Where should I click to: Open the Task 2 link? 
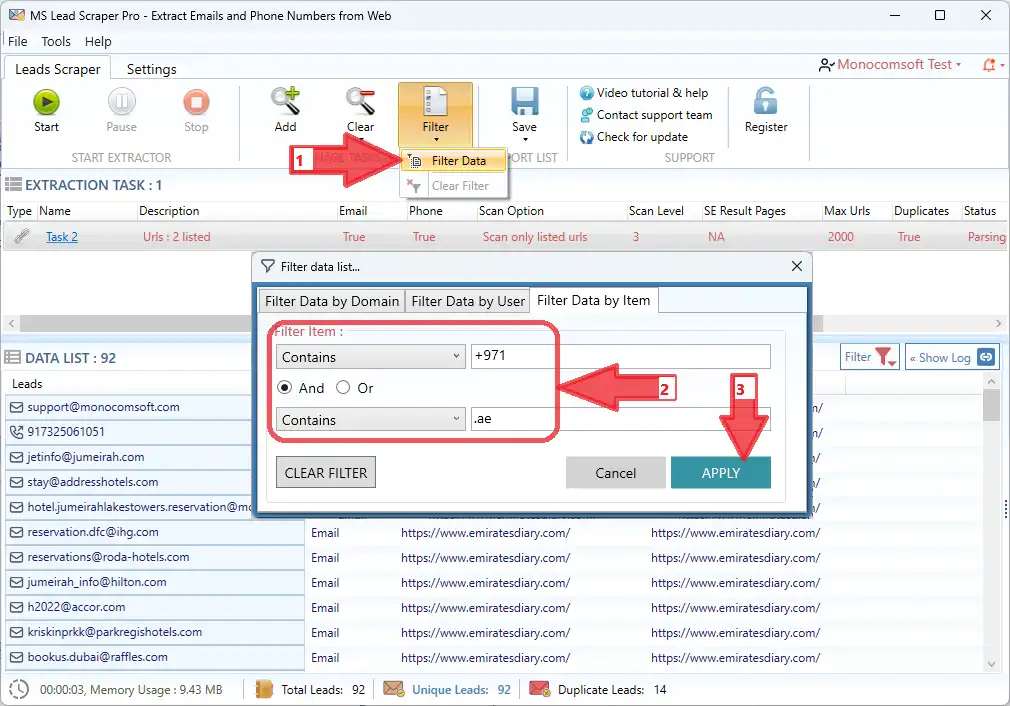(62, 237)
